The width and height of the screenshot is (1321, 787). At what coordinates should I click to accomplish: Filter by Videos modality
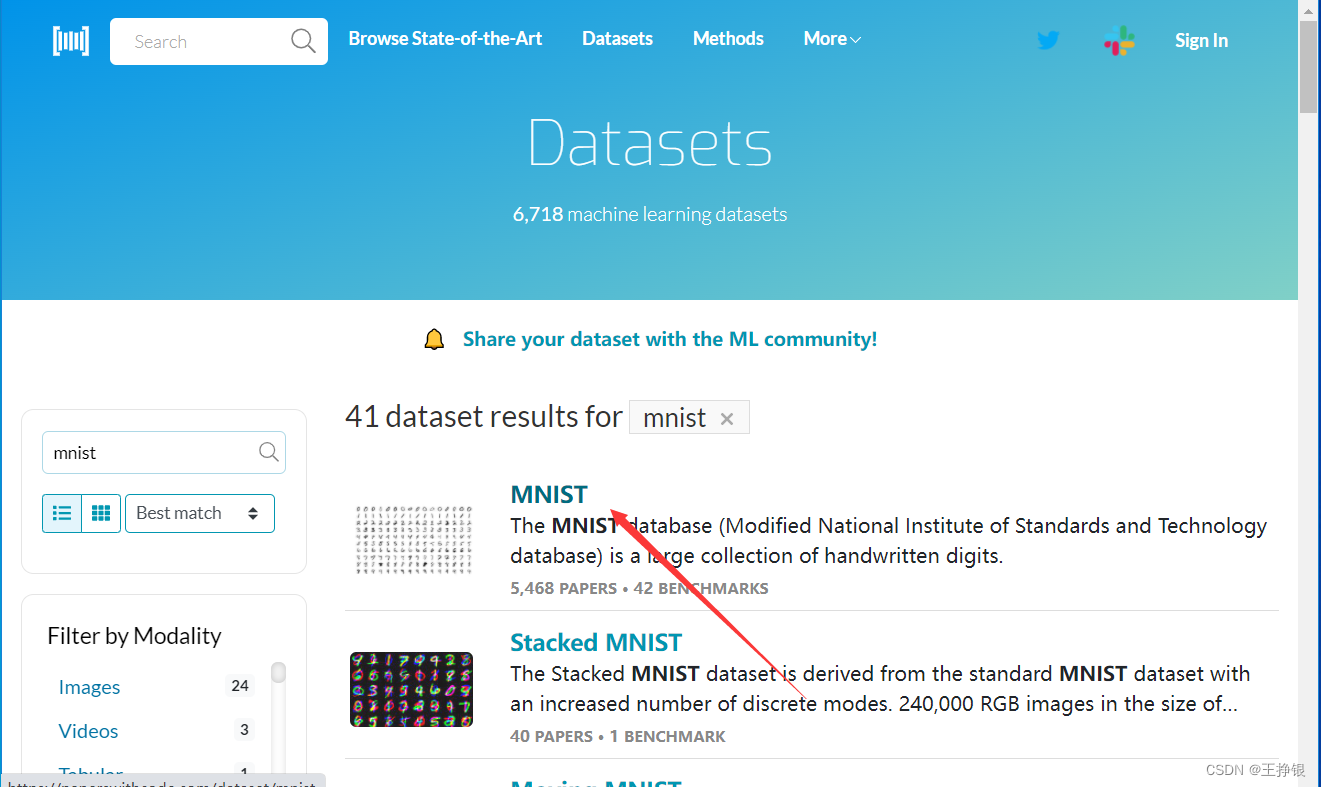[x=88, y=731]
